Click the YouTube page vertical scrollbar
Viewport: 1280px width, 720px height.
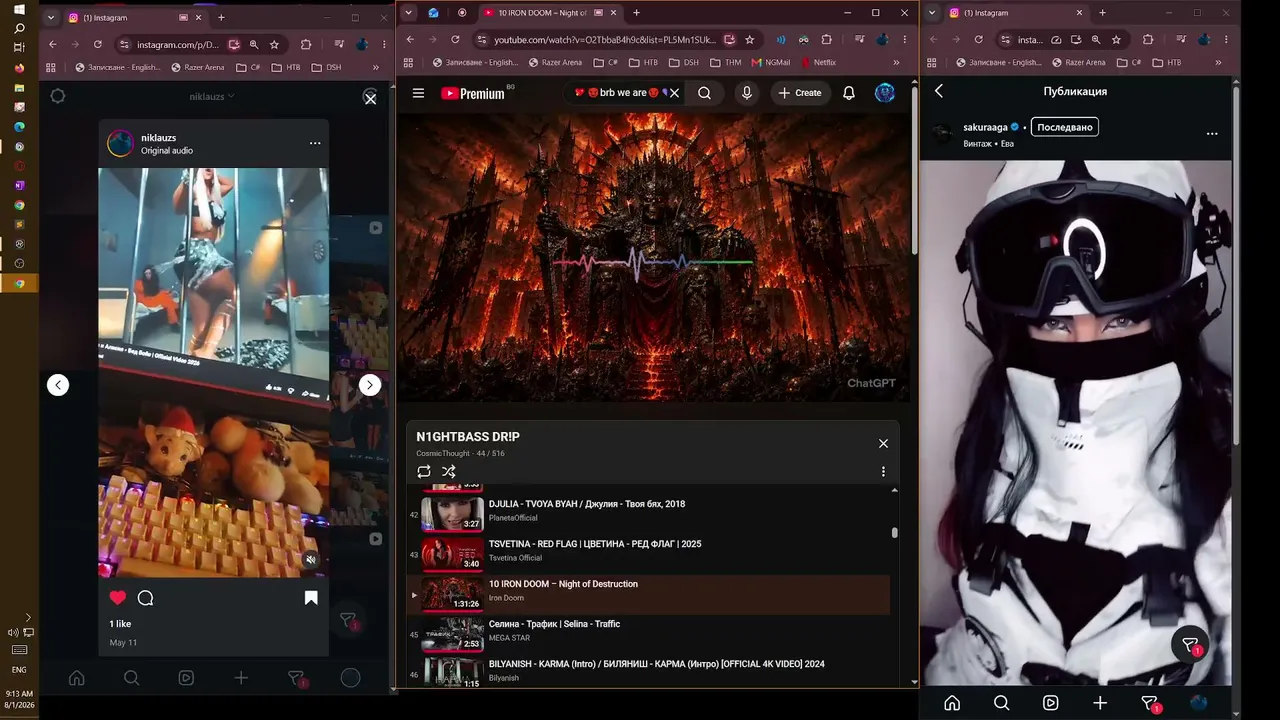click(914, 170)
